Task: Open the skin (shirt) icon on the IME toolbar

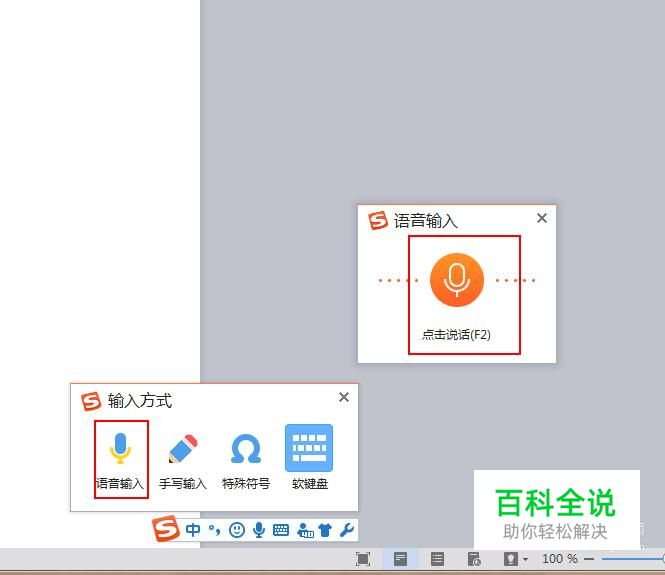Action: point(325,530)
